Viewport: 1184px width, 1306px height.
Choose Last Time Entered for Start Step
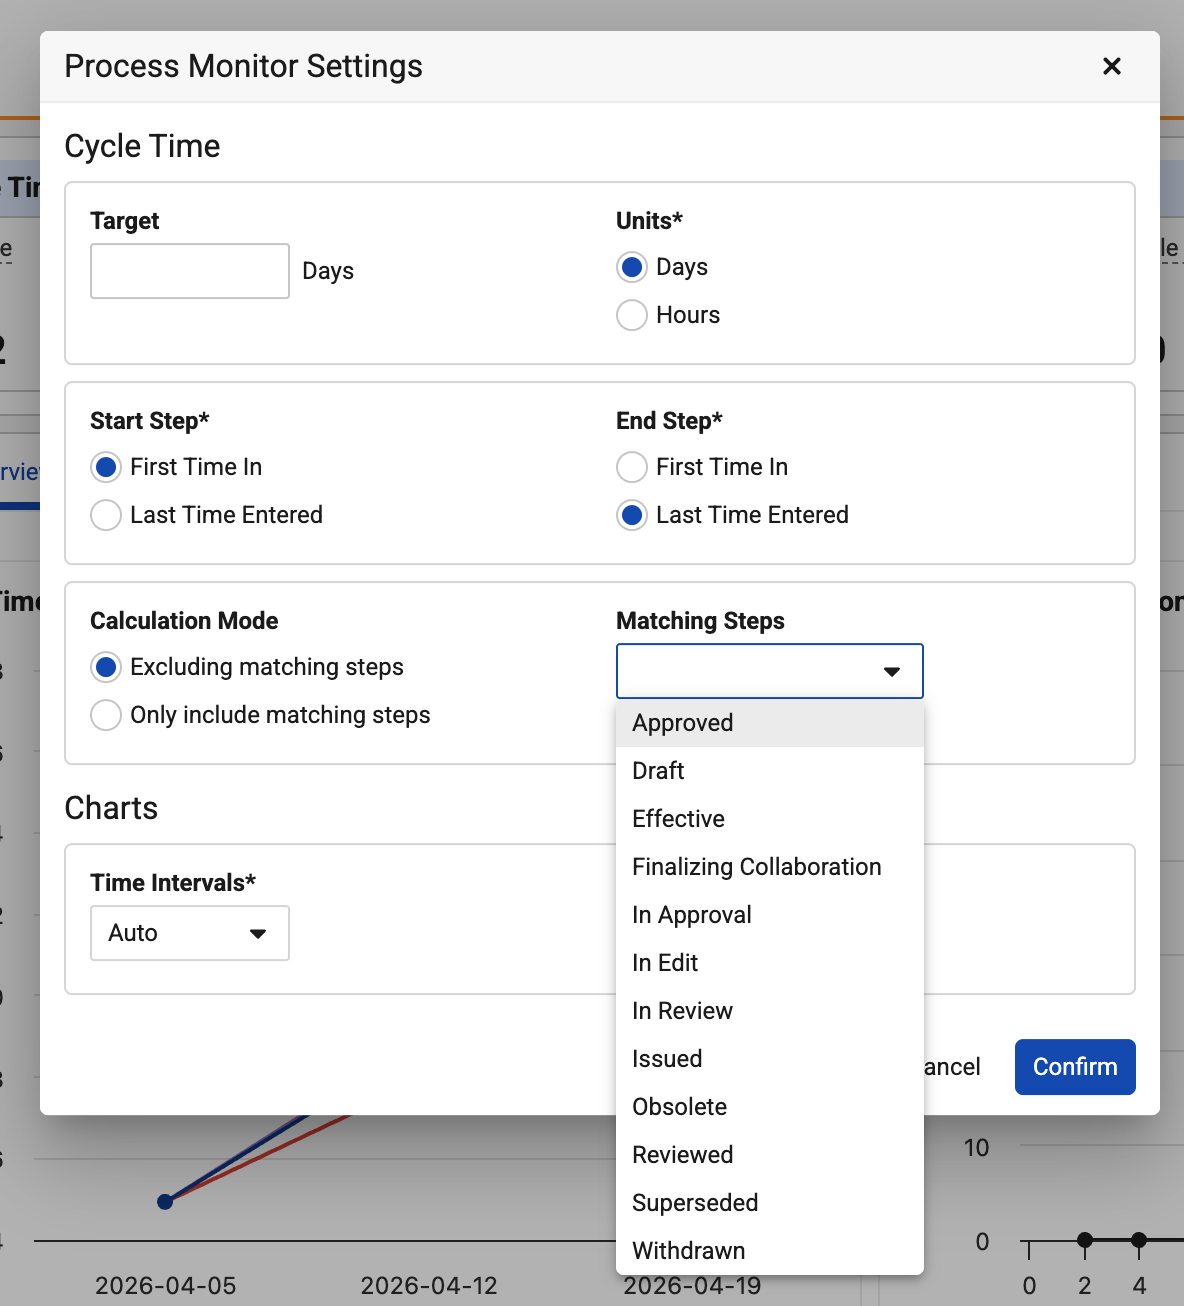tap(106, 515)
